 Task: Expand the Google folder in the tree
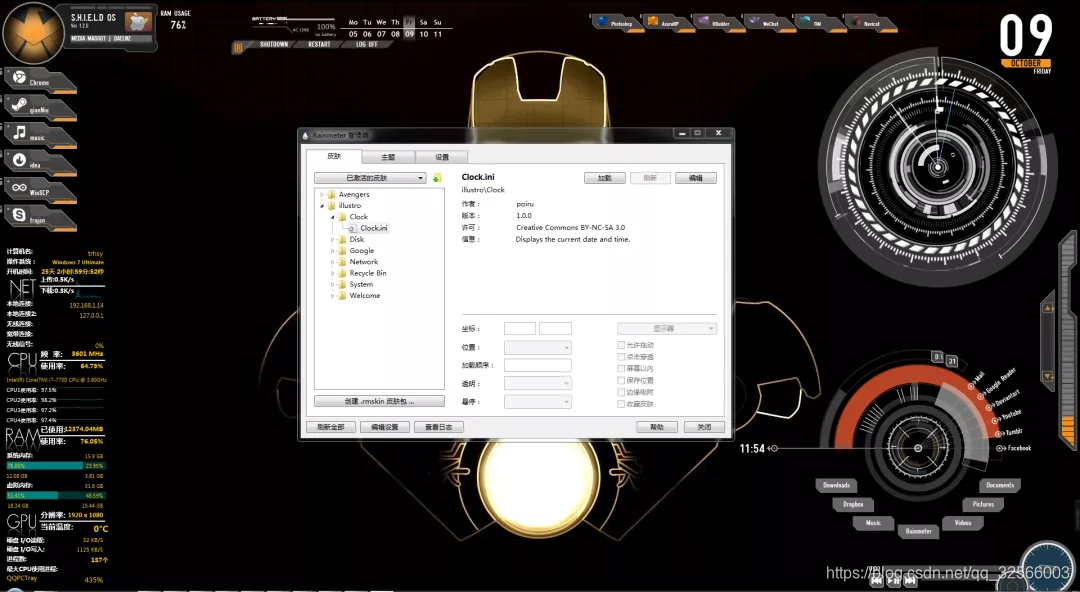pyautogui.click(x=333, y=251)
